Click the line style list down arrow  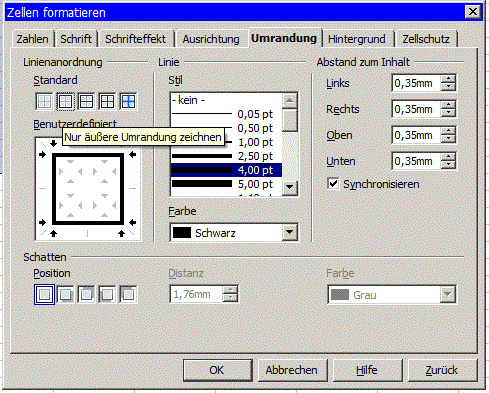click(x=289, y=187)
